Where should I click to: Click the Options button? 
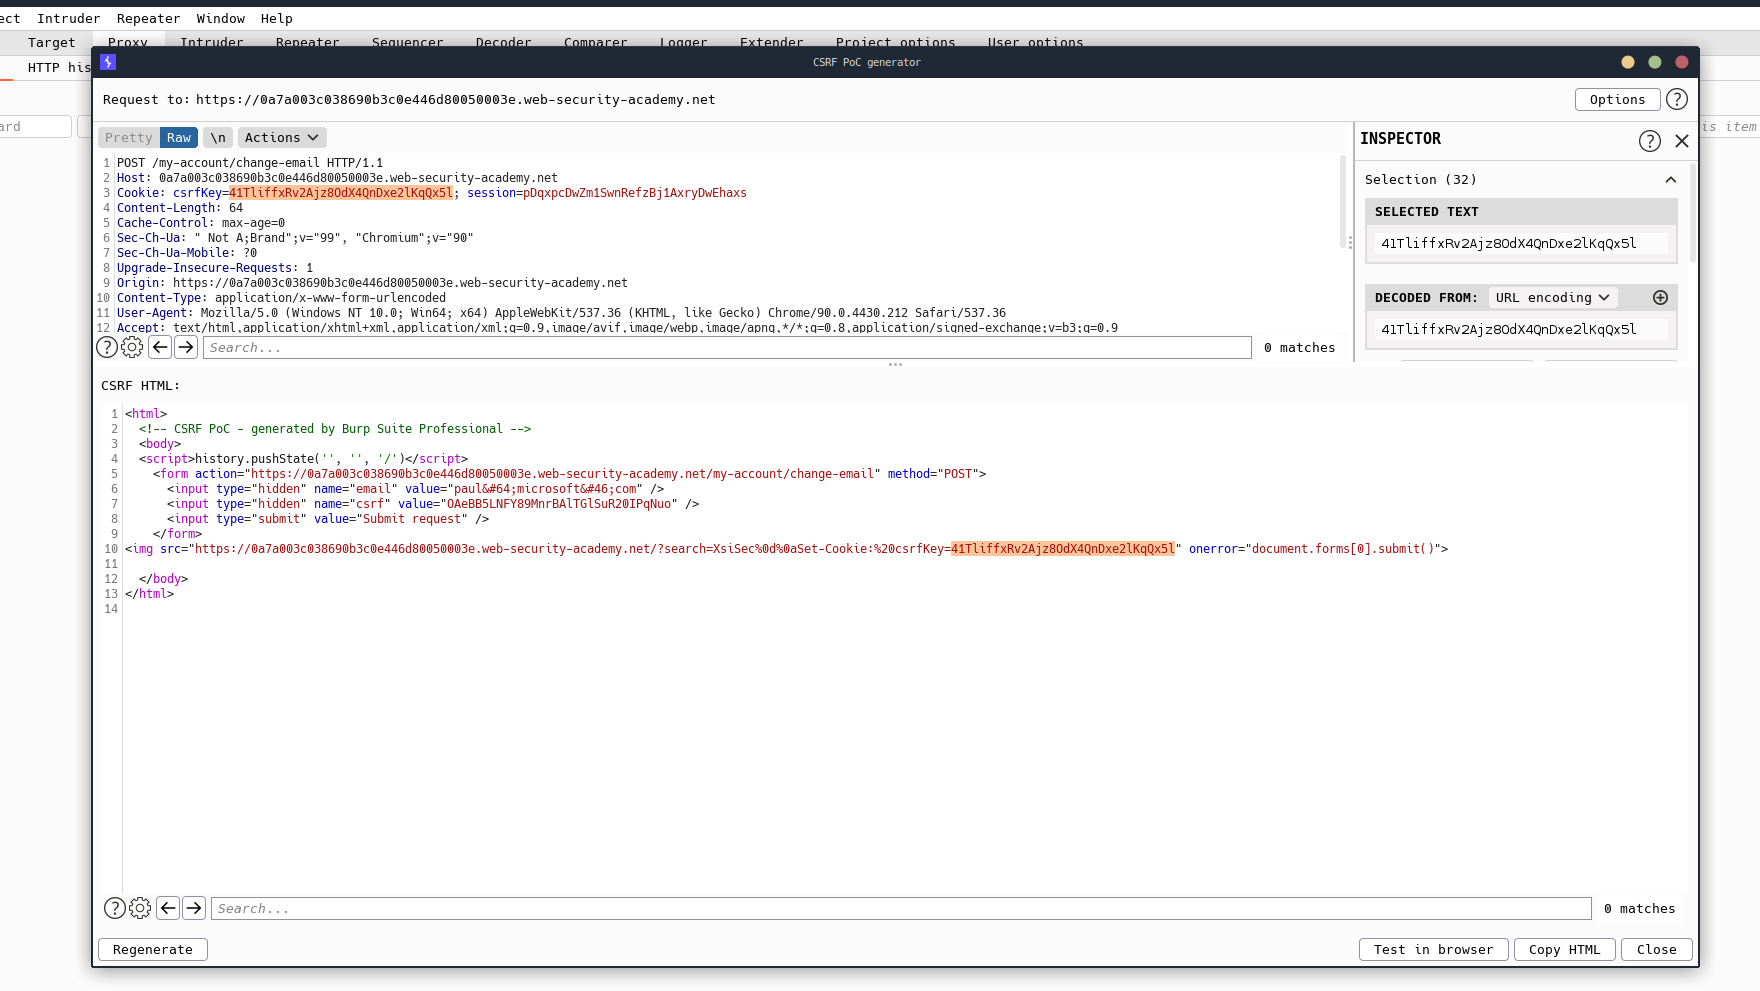pos(1617,99)
